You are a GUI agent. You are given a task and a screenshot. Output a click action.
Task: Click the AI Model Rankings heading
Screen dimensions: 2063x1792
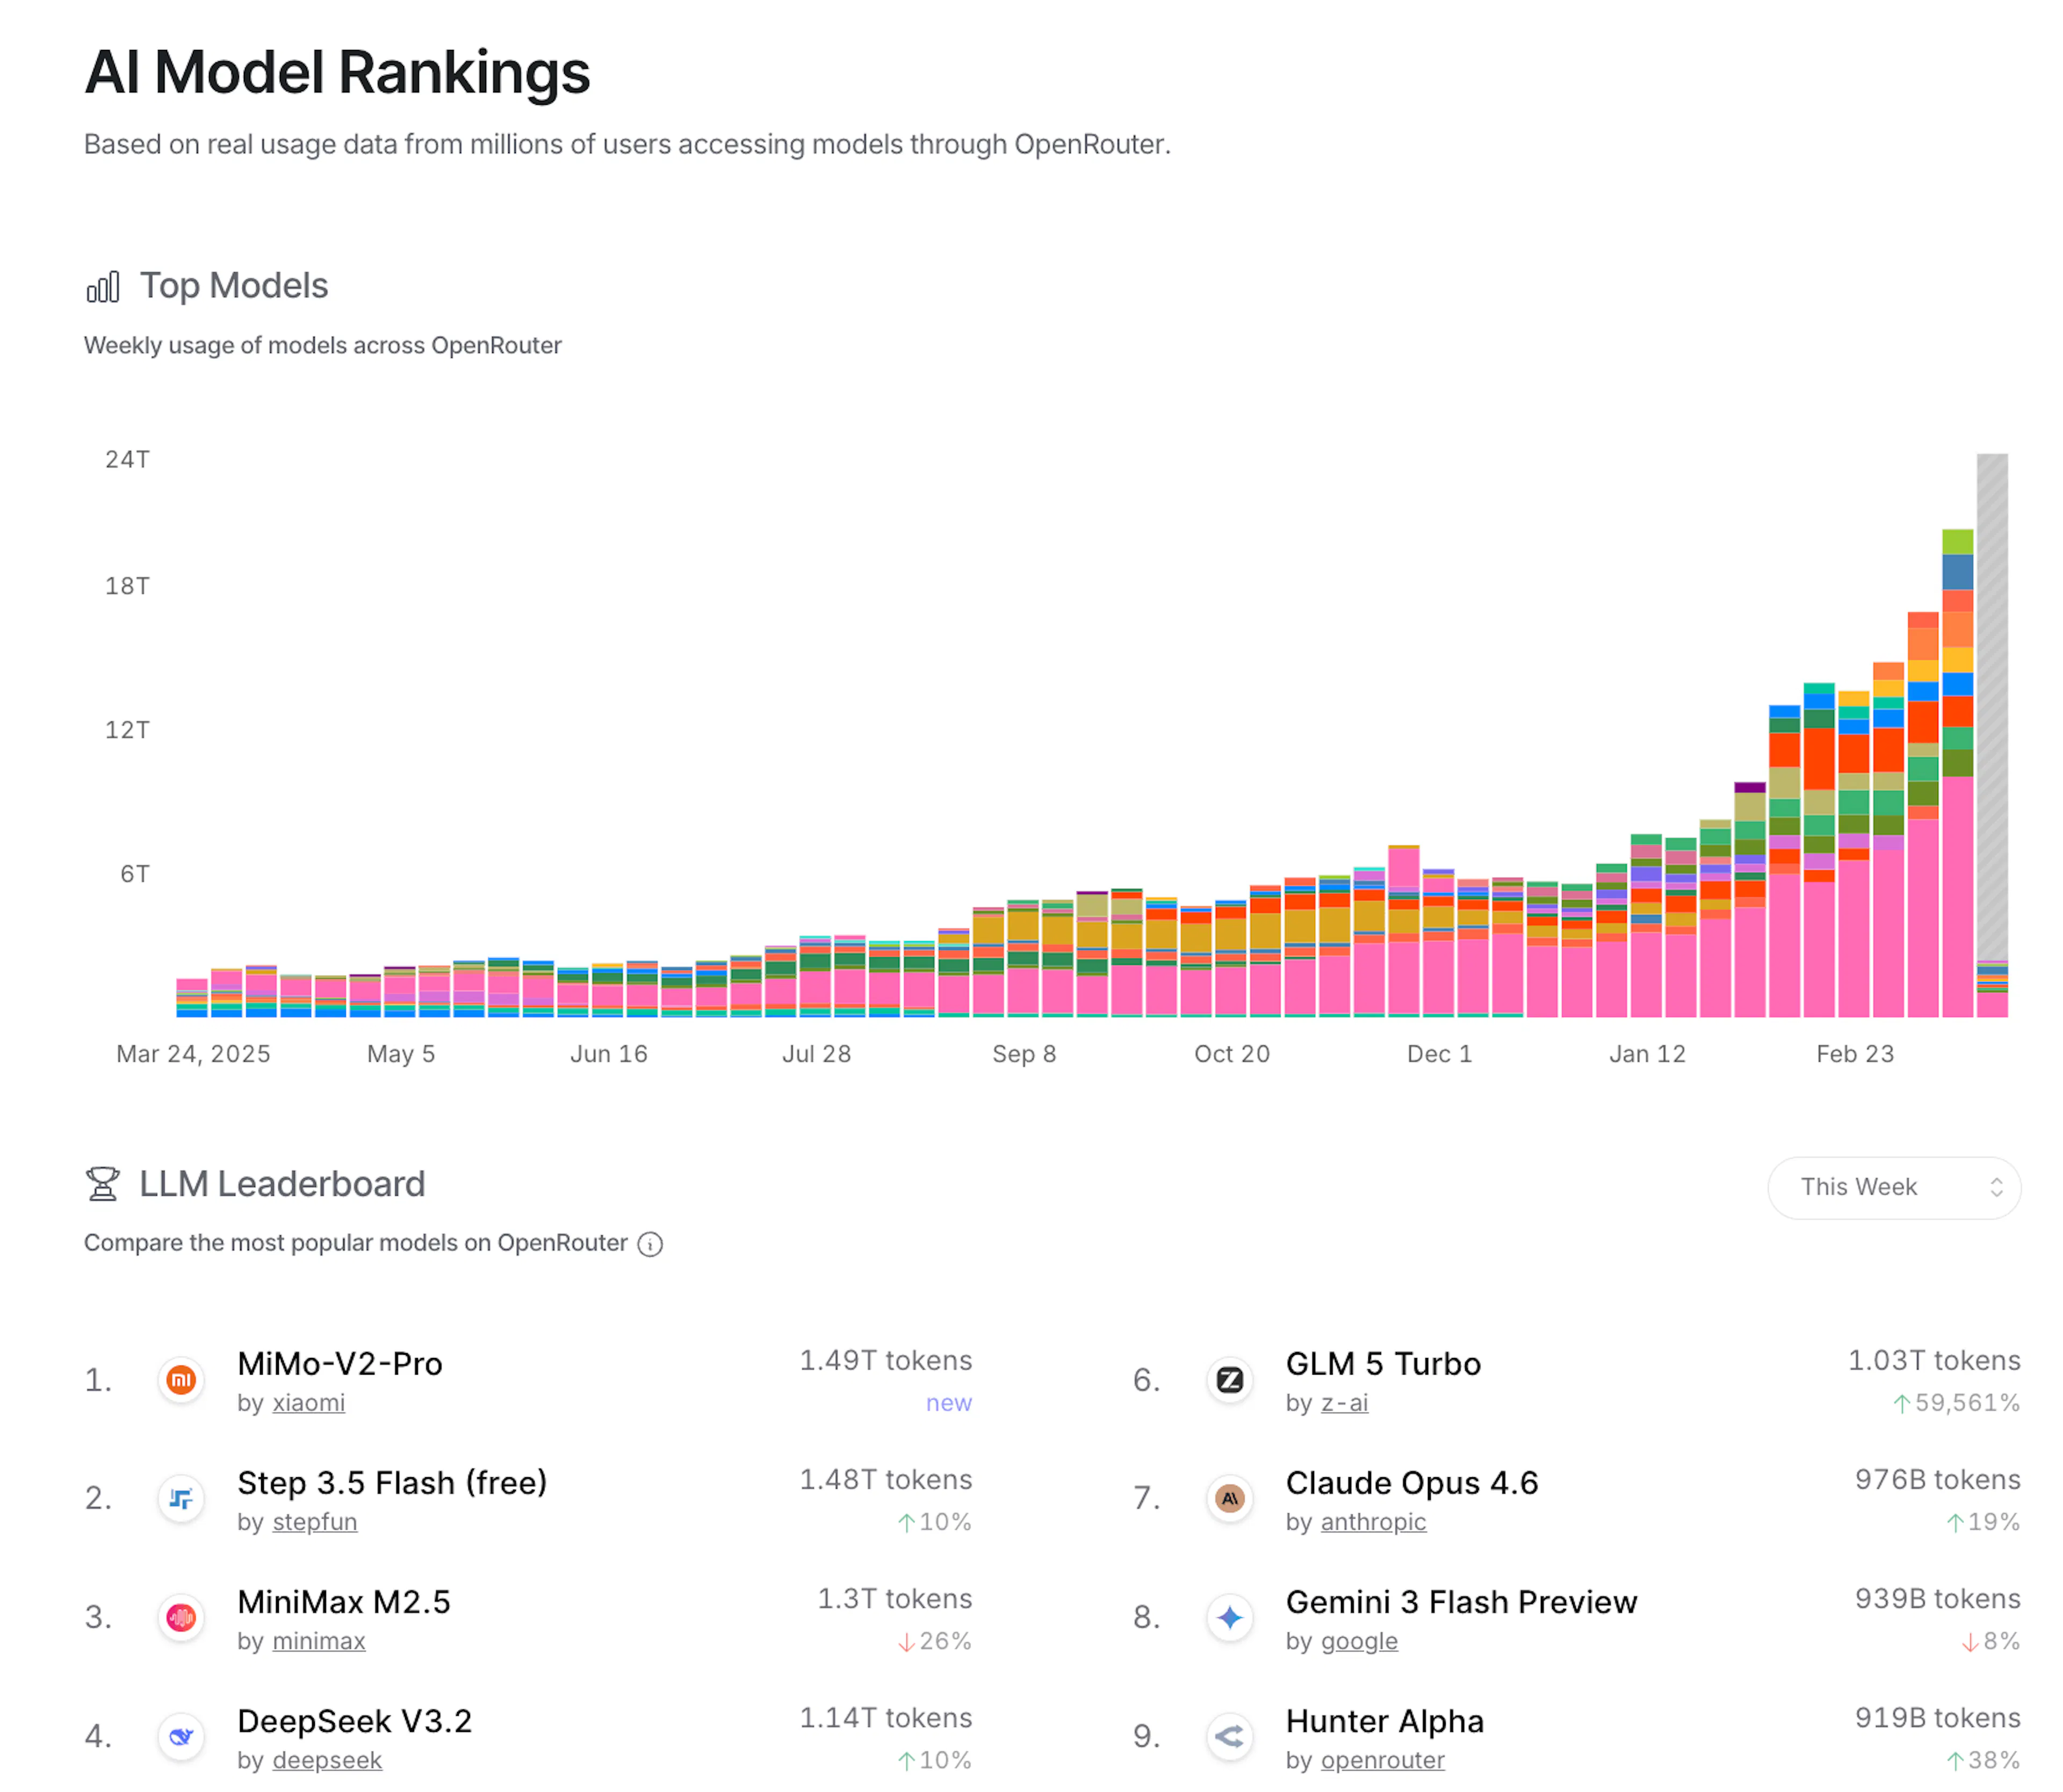[338, 73]
